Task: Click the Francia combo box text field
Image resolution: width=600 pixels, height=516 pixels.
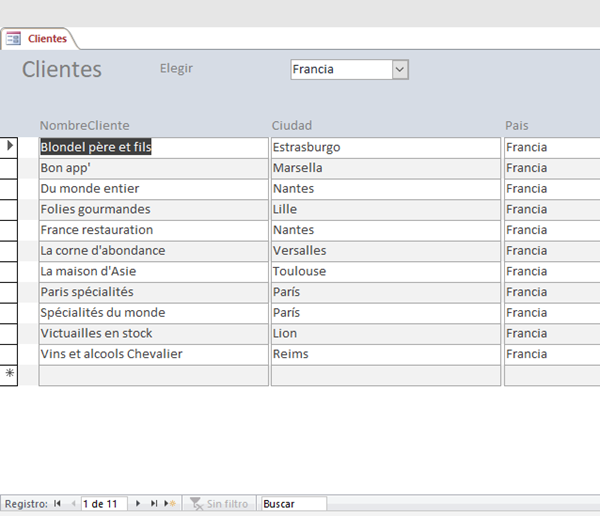Action: tap(340, 69)
